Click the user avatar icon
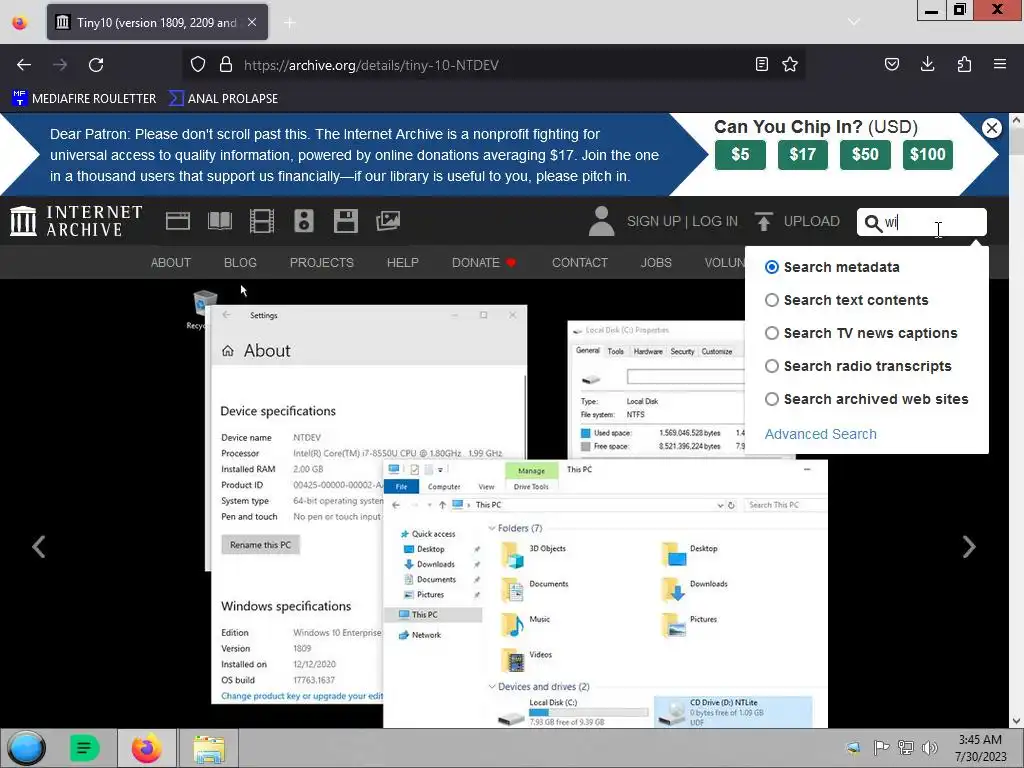The height and width of the screenshot is (768, 1024). click(601, 221)
